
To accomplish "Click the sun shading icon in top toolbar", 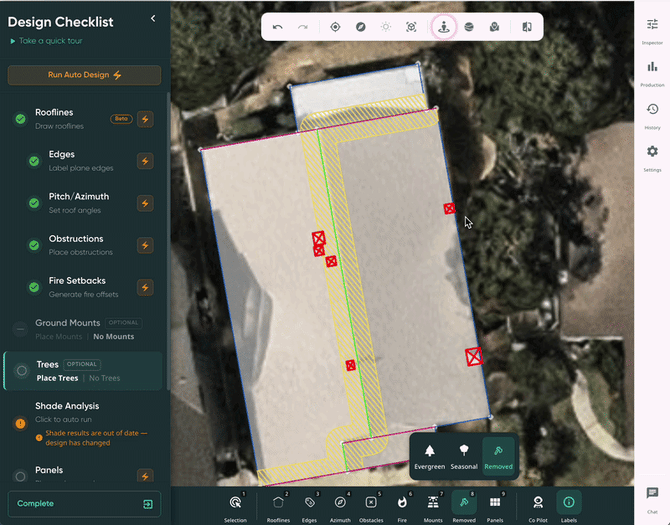I will click(x=385, y=27).
